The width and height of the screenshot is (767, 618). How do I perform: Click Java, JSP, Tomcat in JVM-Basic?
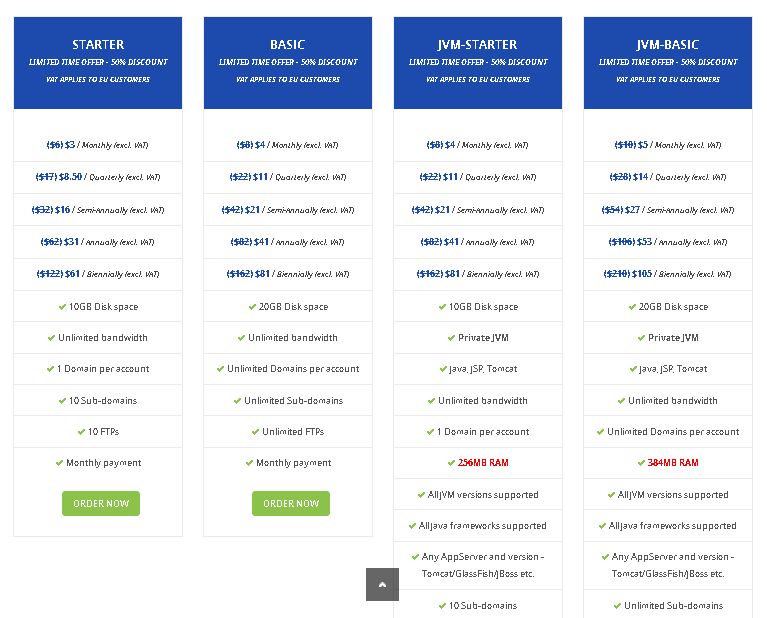click(x=673, y=369)
